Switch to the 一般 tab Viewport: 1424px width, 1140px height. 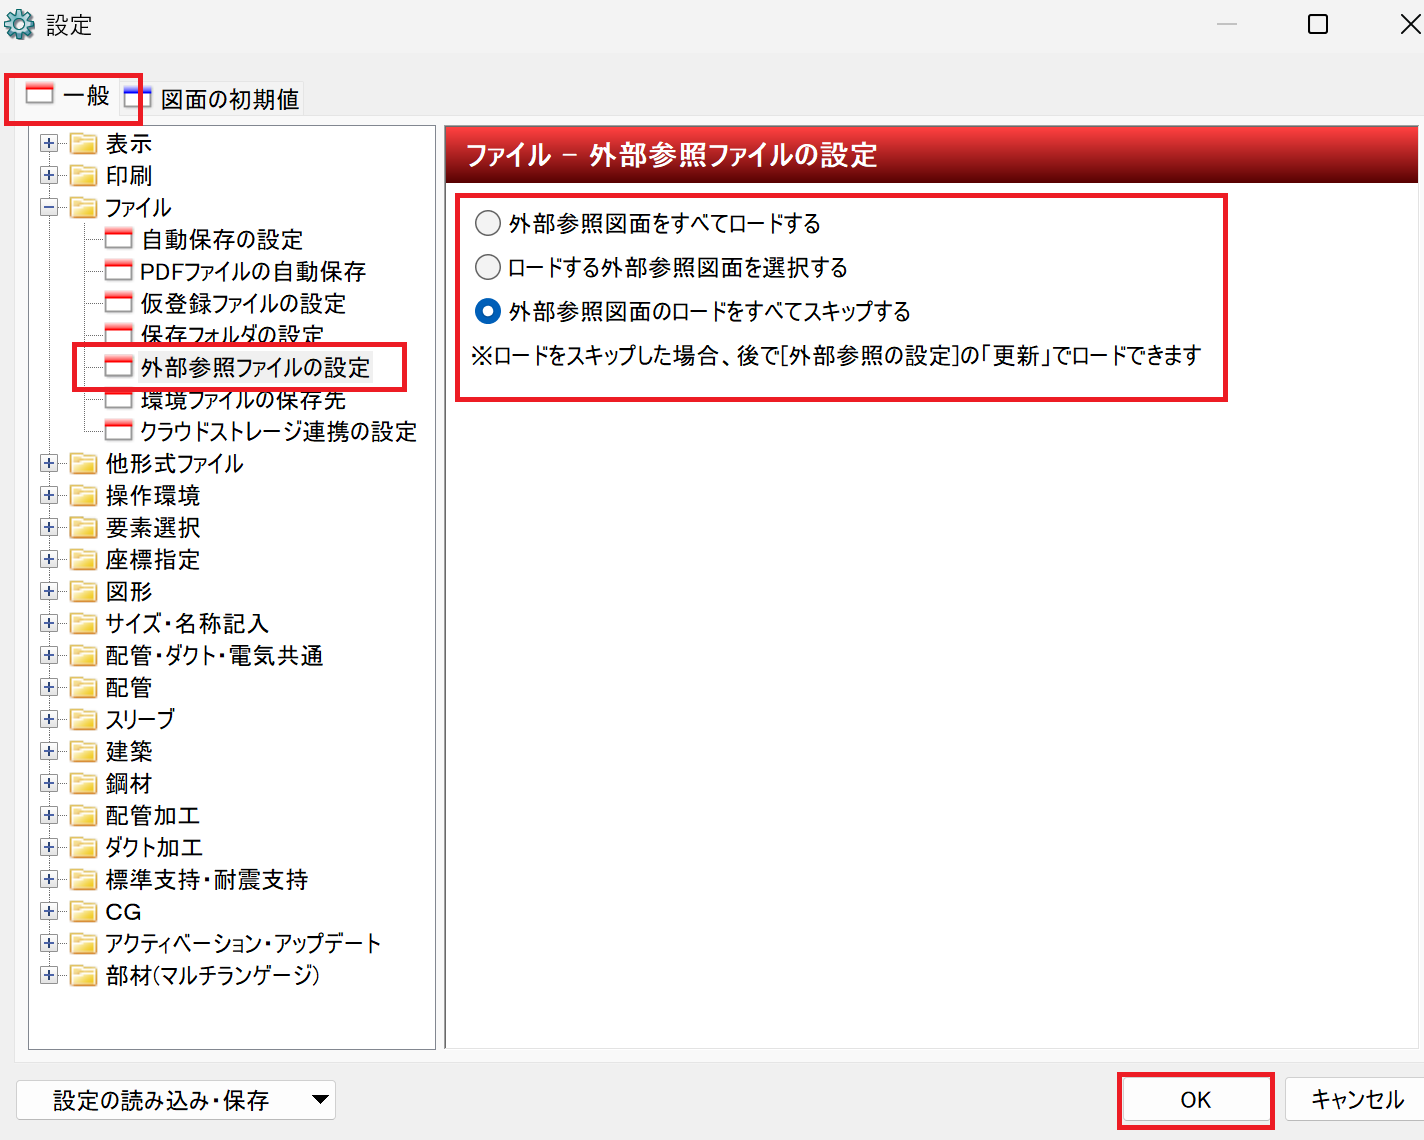[70, 96]
